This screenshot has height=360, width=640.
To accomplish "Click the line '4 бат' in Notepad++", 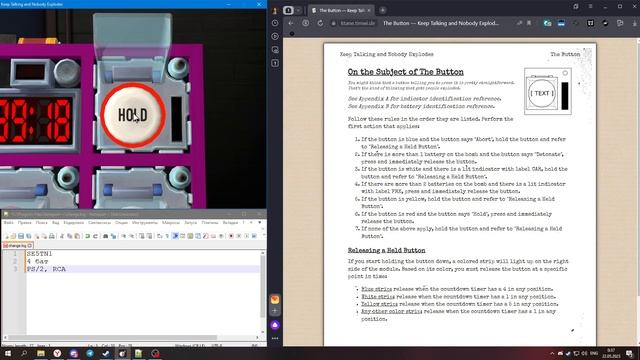I will pos(37,261).
